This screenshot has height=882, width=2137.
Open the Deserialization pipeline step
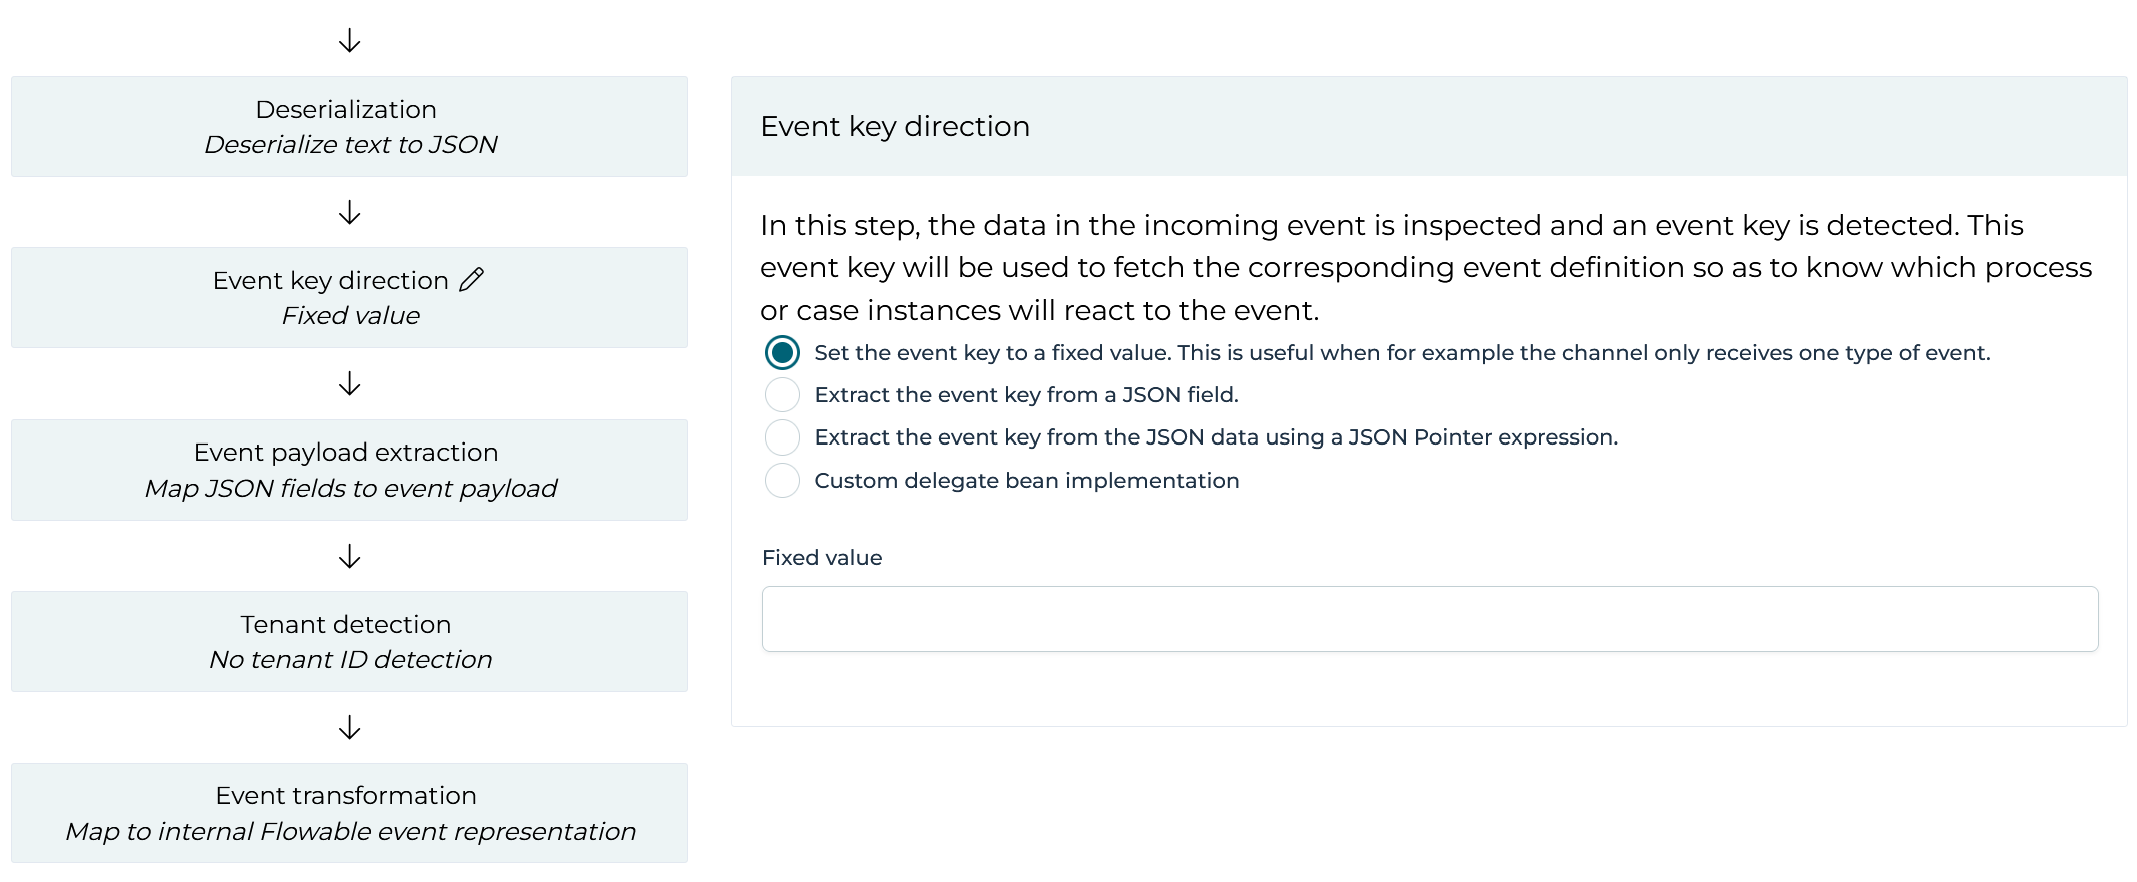pos(349,127)
